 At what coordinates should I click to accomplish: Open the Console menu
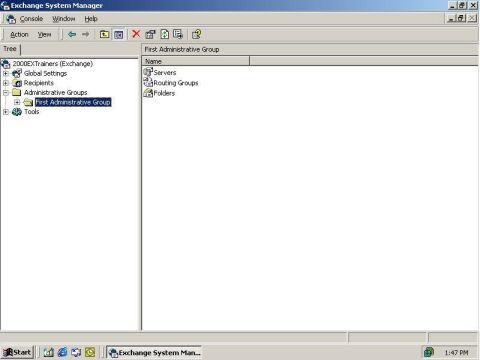[31, 19]
